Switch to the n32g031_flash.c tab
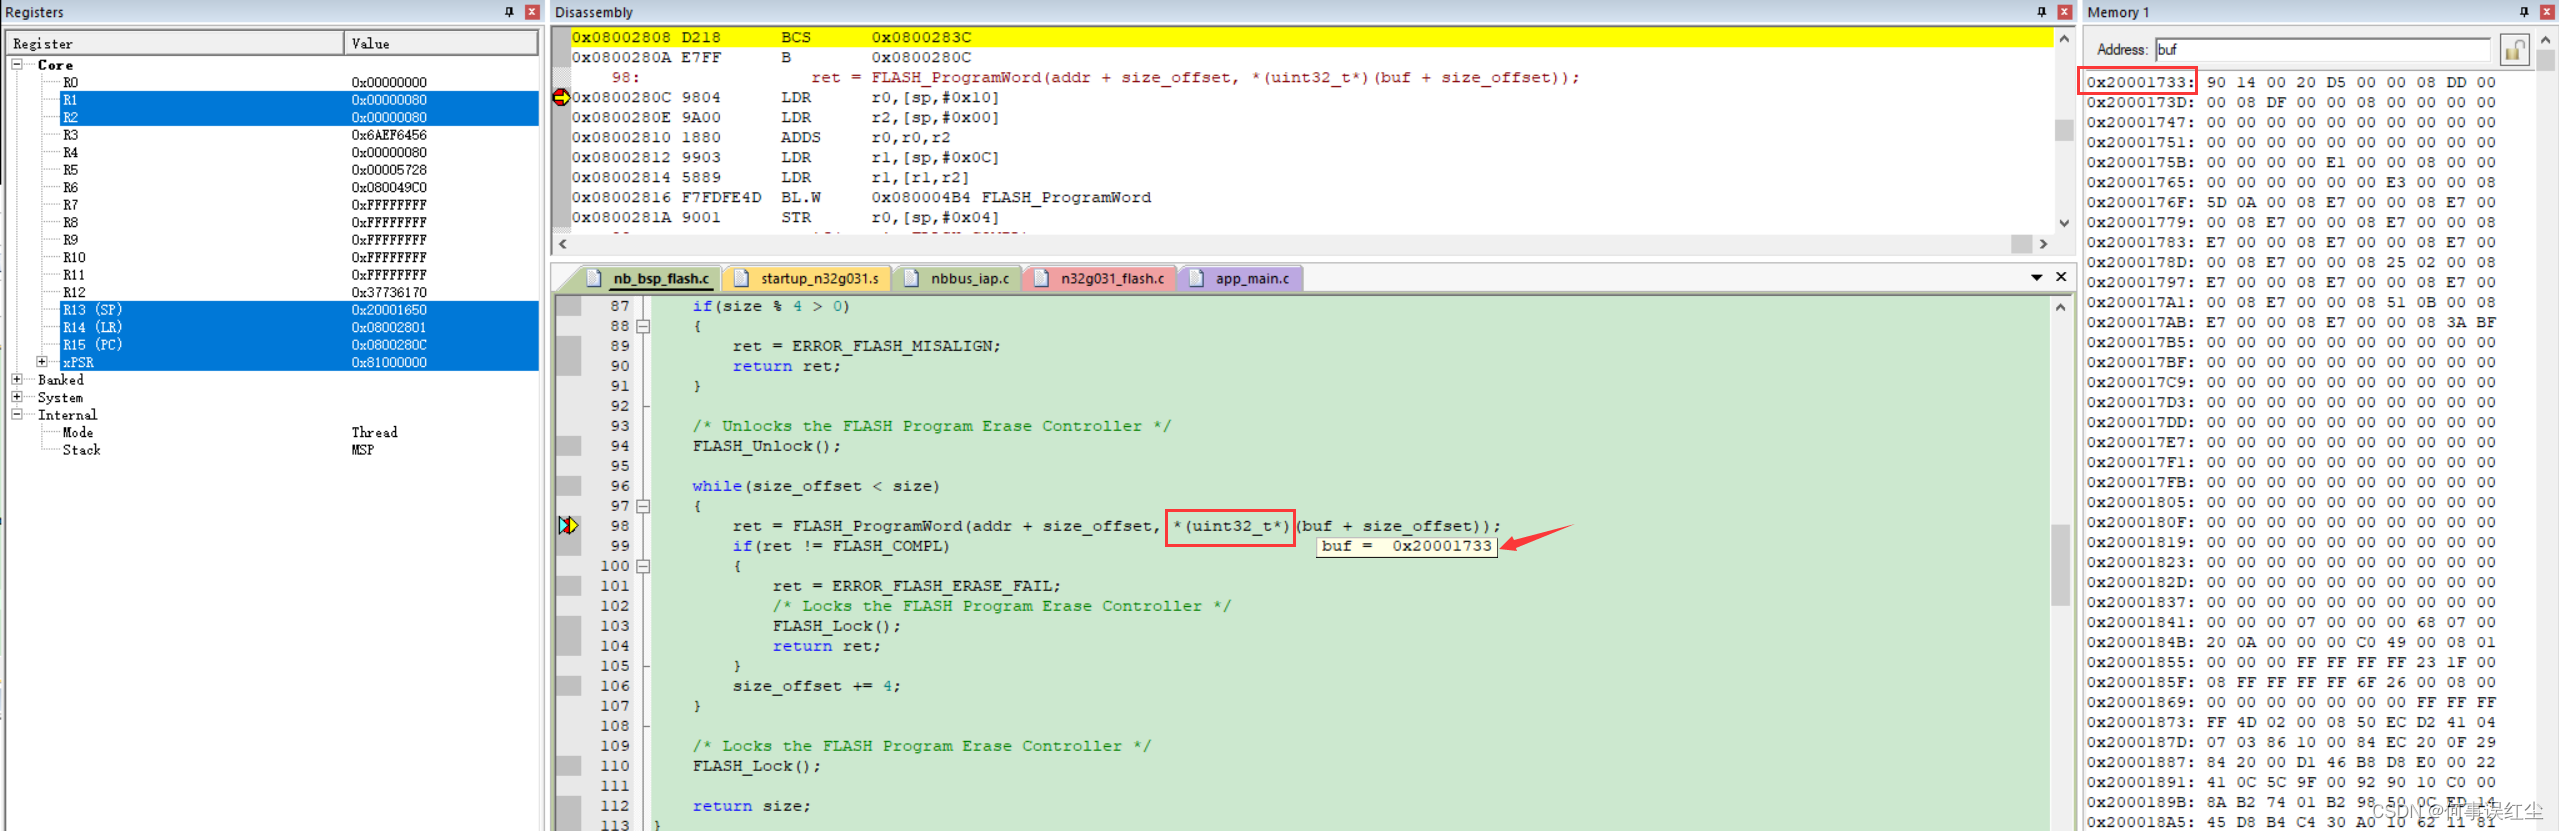Image resolution: width=2559 pixels, height=831 pixels. pyautogui.click(x=1101, y=279)
